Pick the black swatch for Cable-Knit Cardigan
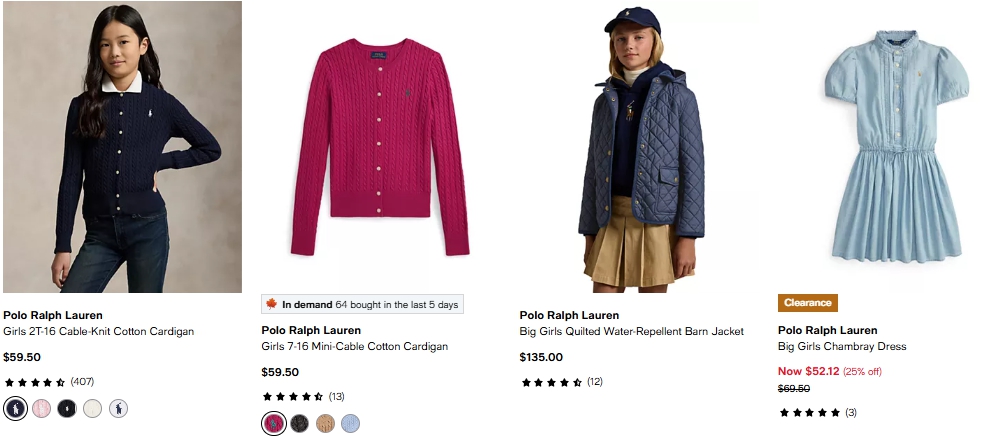This screenshot has height=442, width=1000. click(x=67, y=408)
